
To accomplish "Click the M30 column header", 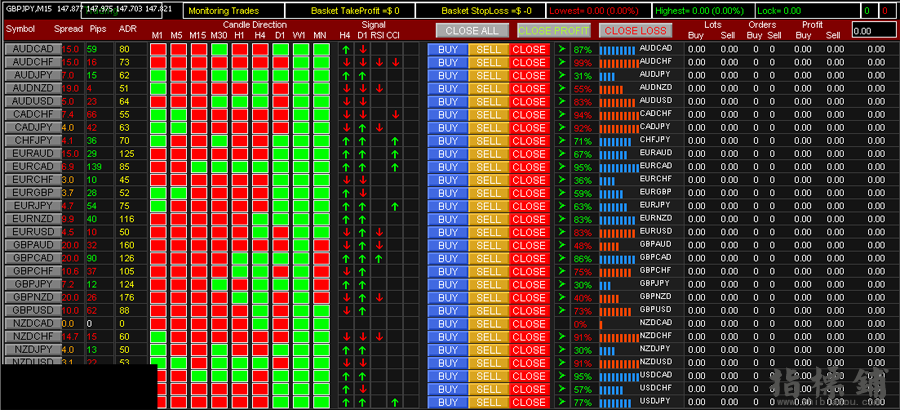I will [219, 36].
